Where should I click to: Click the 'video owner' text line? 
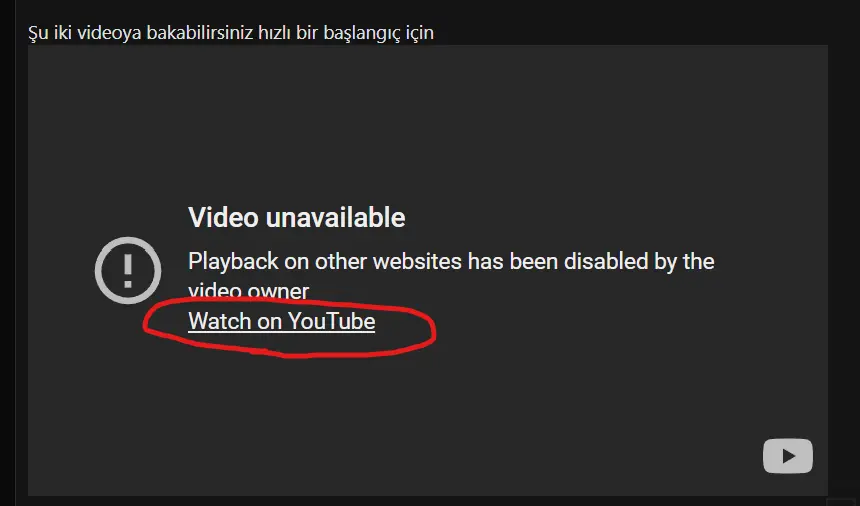point(248,291)
